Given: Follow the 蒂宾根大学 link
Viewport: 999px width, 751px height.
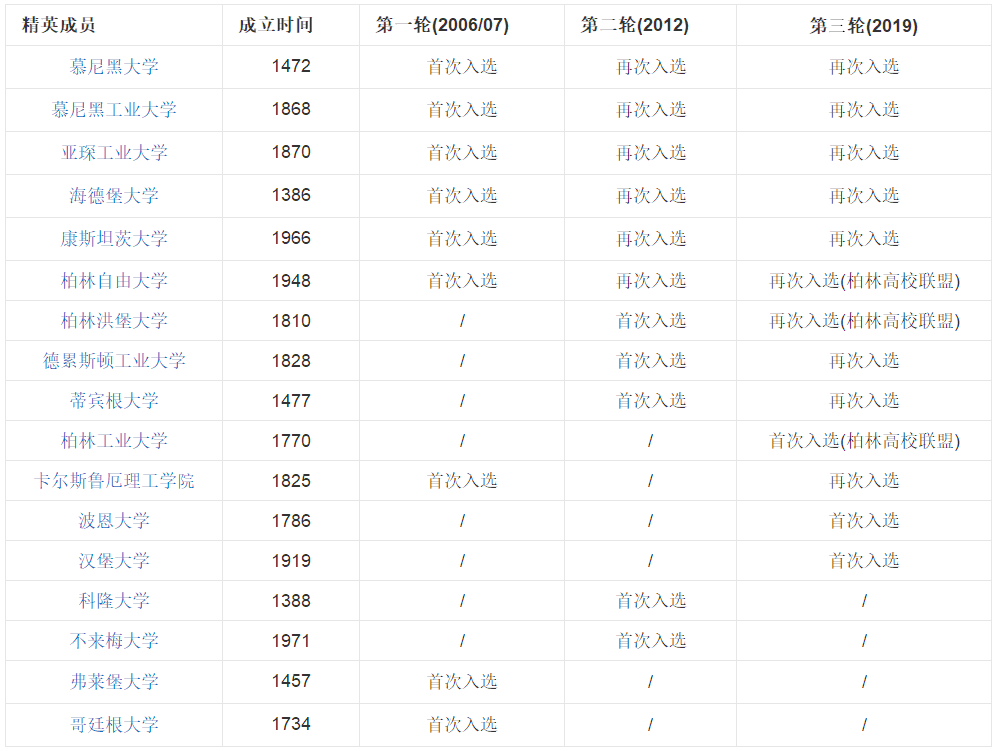Looking at the screenshot, I should [x=114, y=401].
